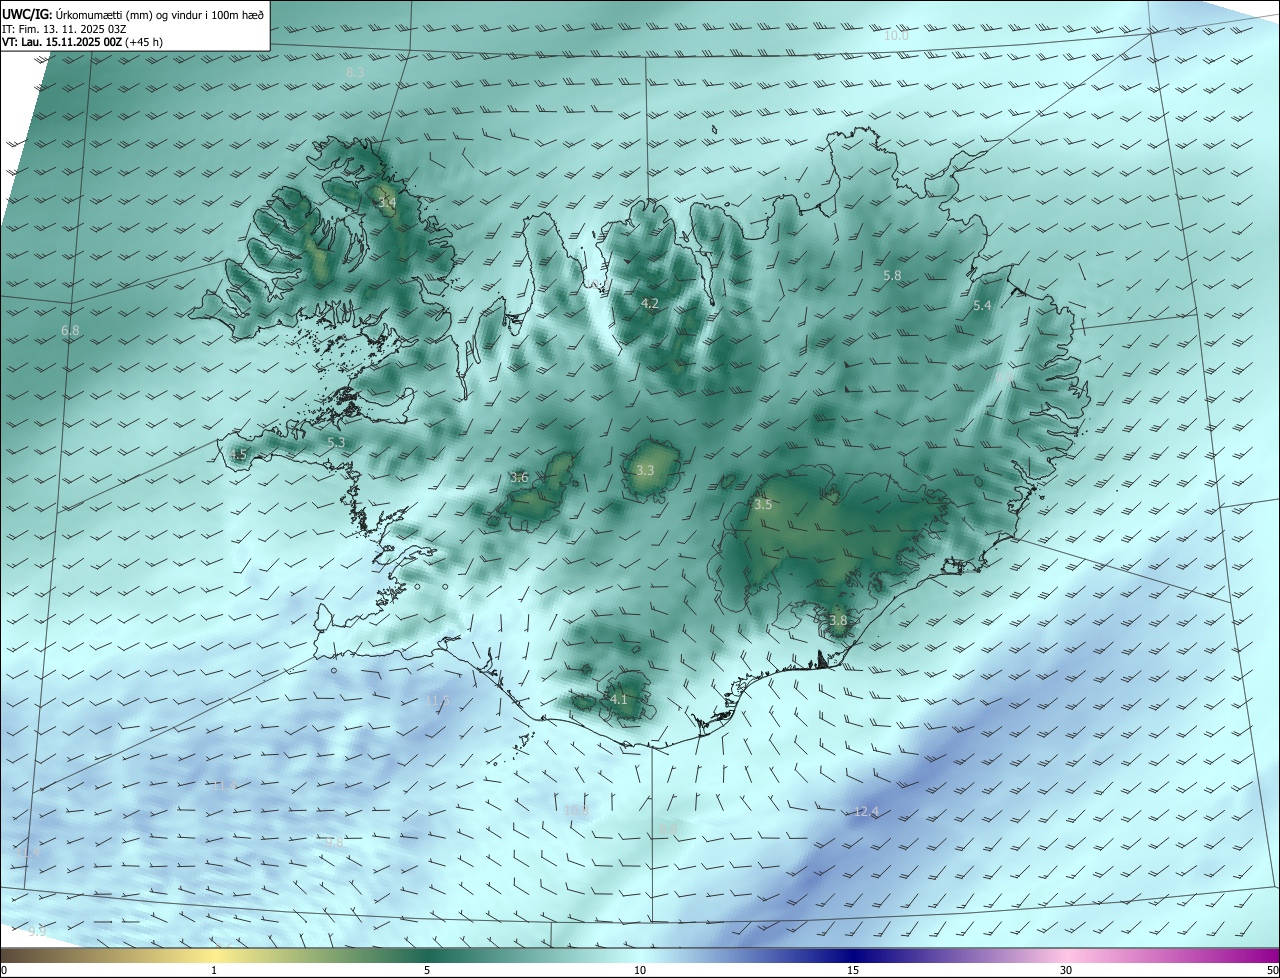Click the colorbar tick label 1
This screenshot has width=1280, height=978.
[214, 970]
